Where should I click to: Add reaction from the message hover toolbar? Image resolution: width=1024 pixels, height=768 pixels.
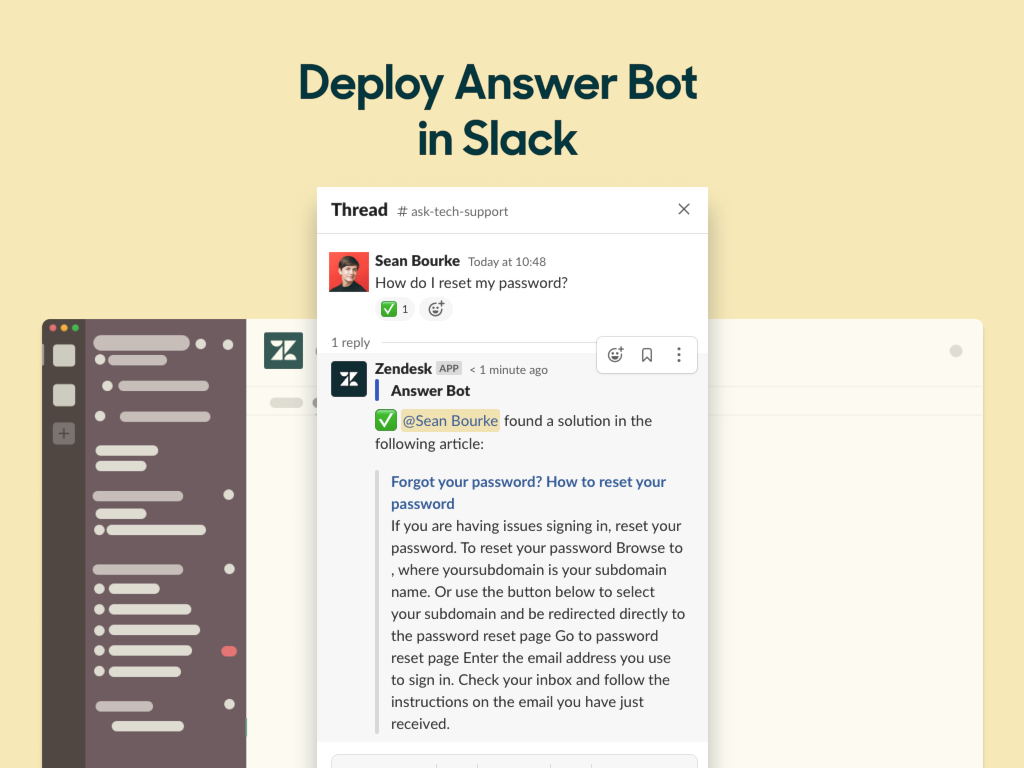[615, 355]
